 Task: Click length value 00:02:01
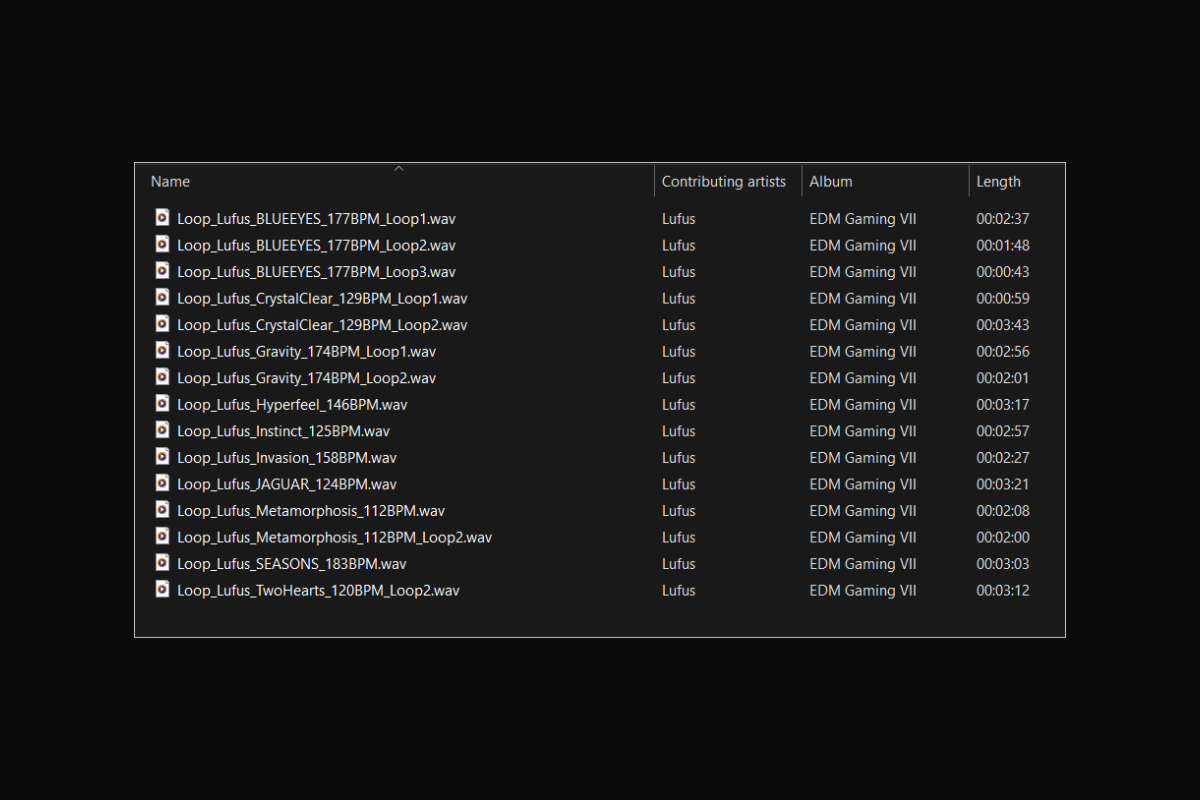coord(1003,378)
